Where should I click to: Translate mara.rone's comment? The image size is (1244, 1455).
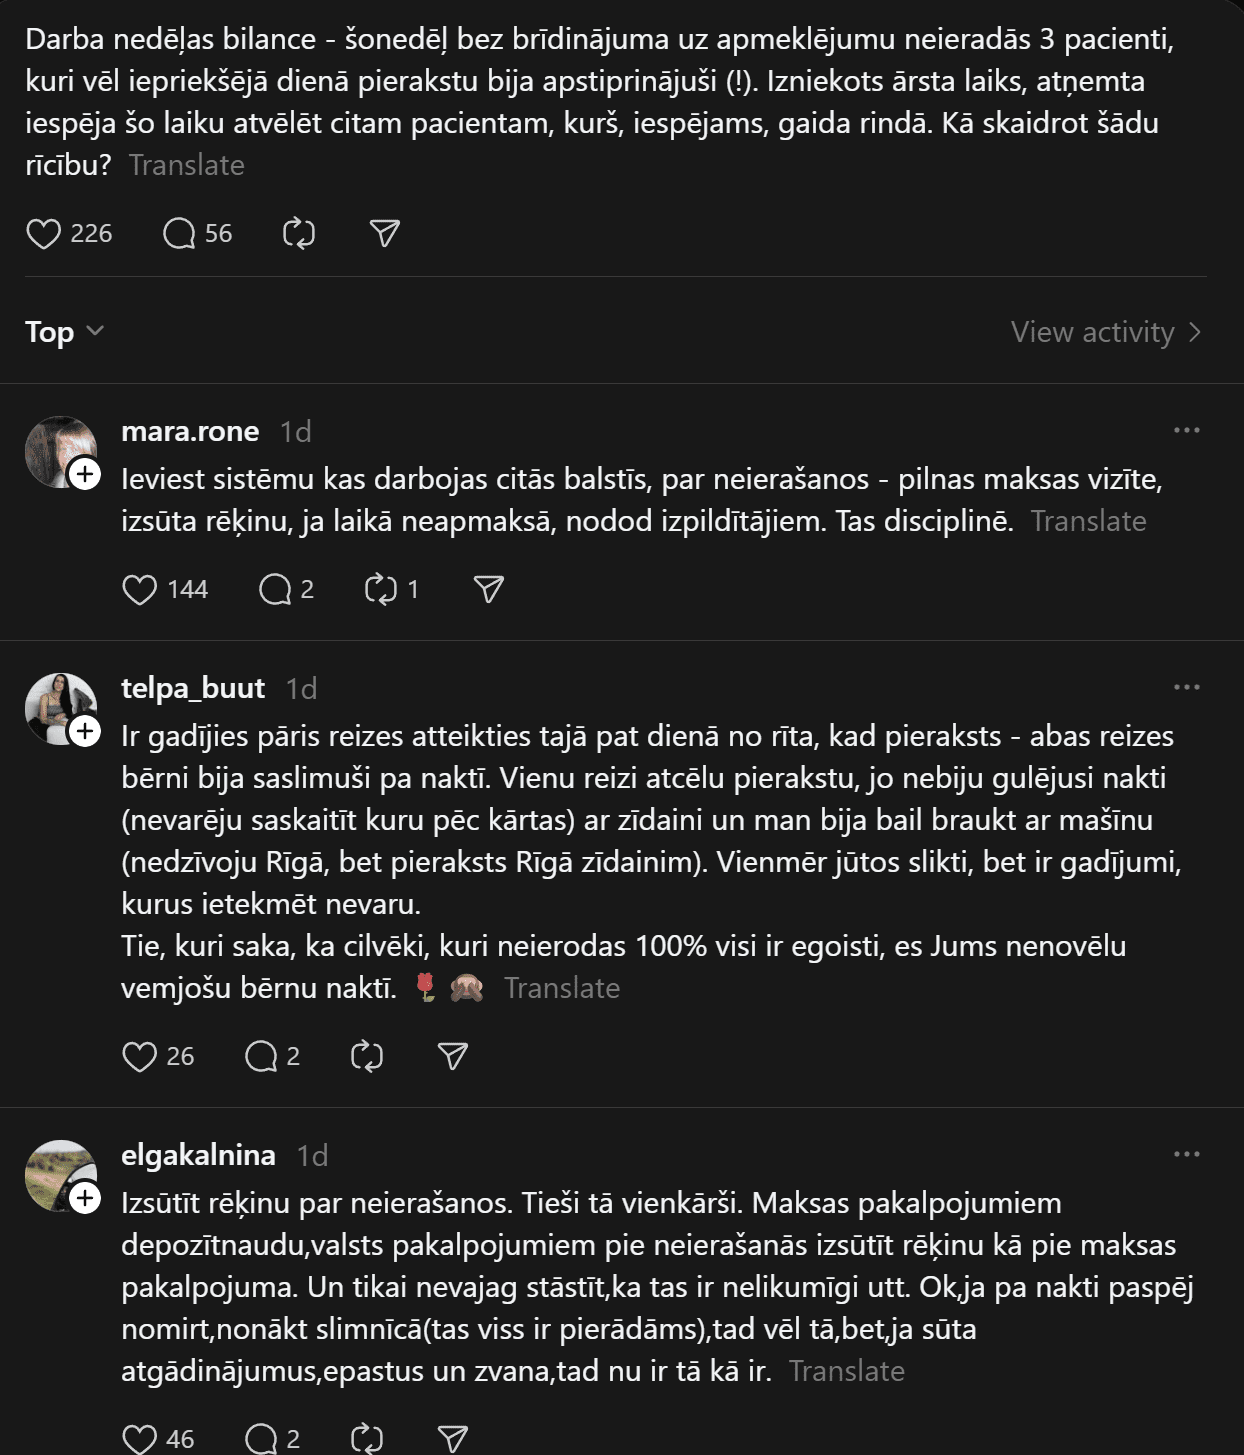tap(1088, 521)
